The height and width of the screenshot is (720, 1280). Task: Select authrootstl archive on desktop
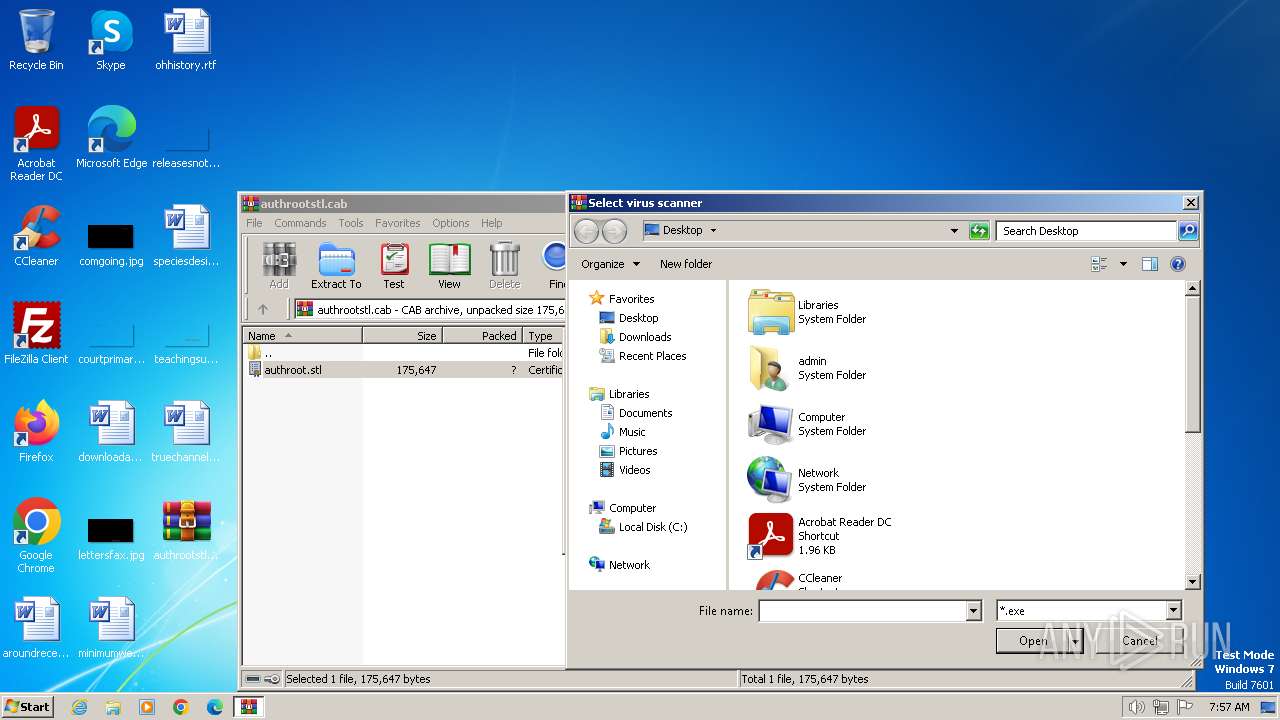click(x=186, y=530)
